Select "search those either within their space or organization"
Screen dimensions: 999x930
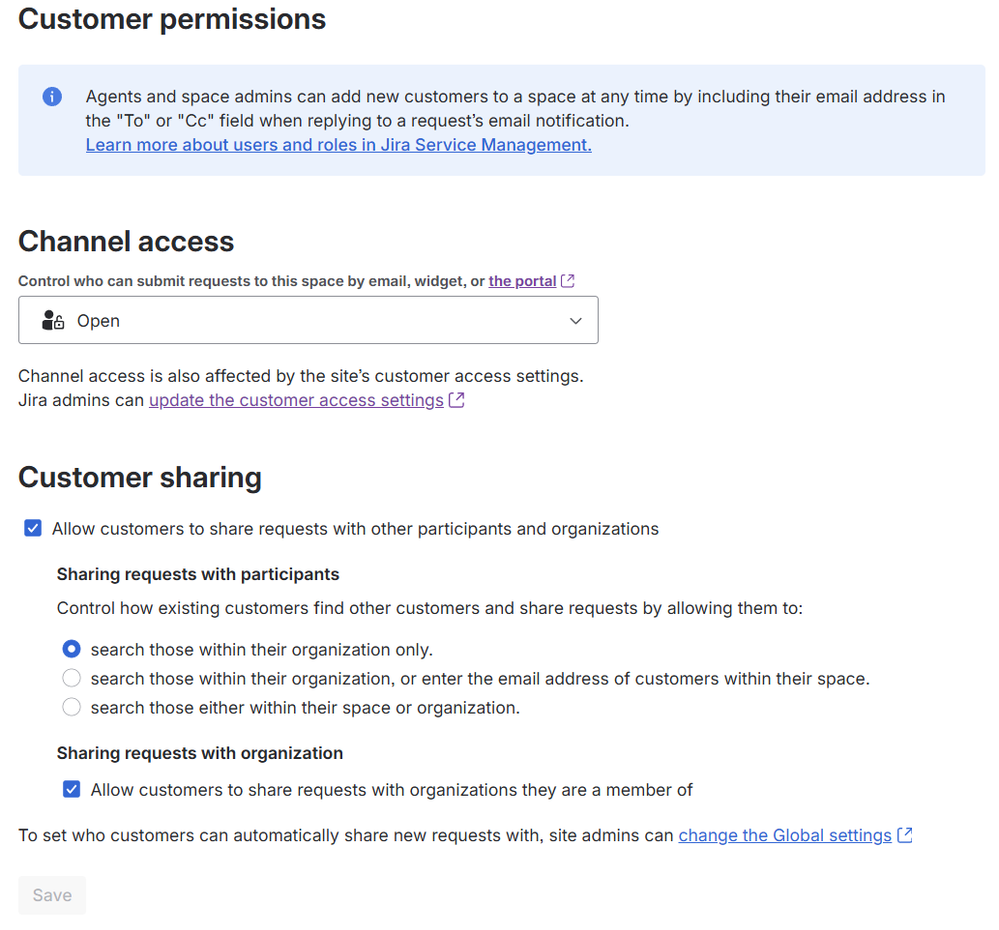pos(71,707)
